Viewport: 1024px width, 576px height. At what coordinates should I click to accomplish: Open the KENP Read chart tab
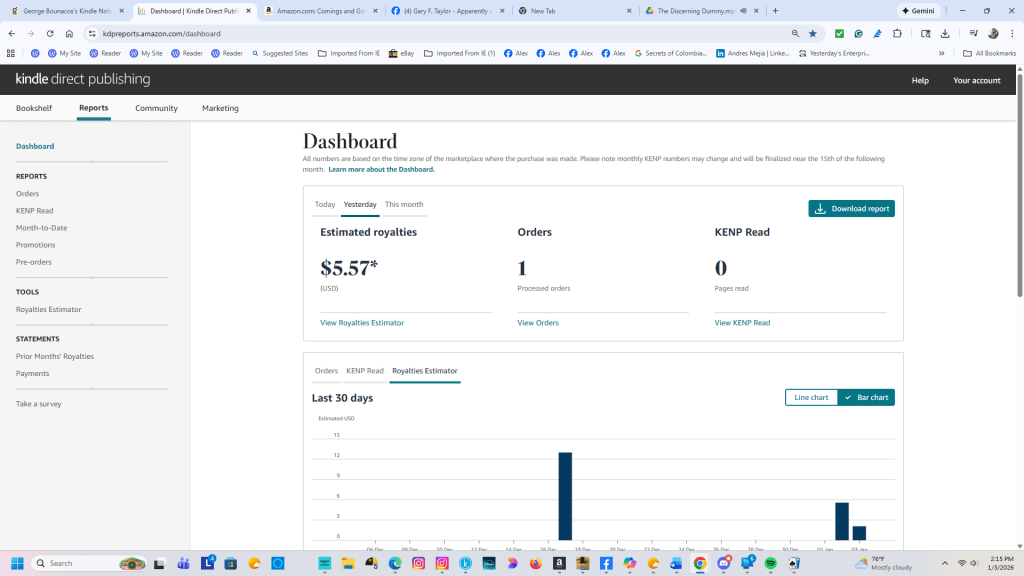point(365,371)
